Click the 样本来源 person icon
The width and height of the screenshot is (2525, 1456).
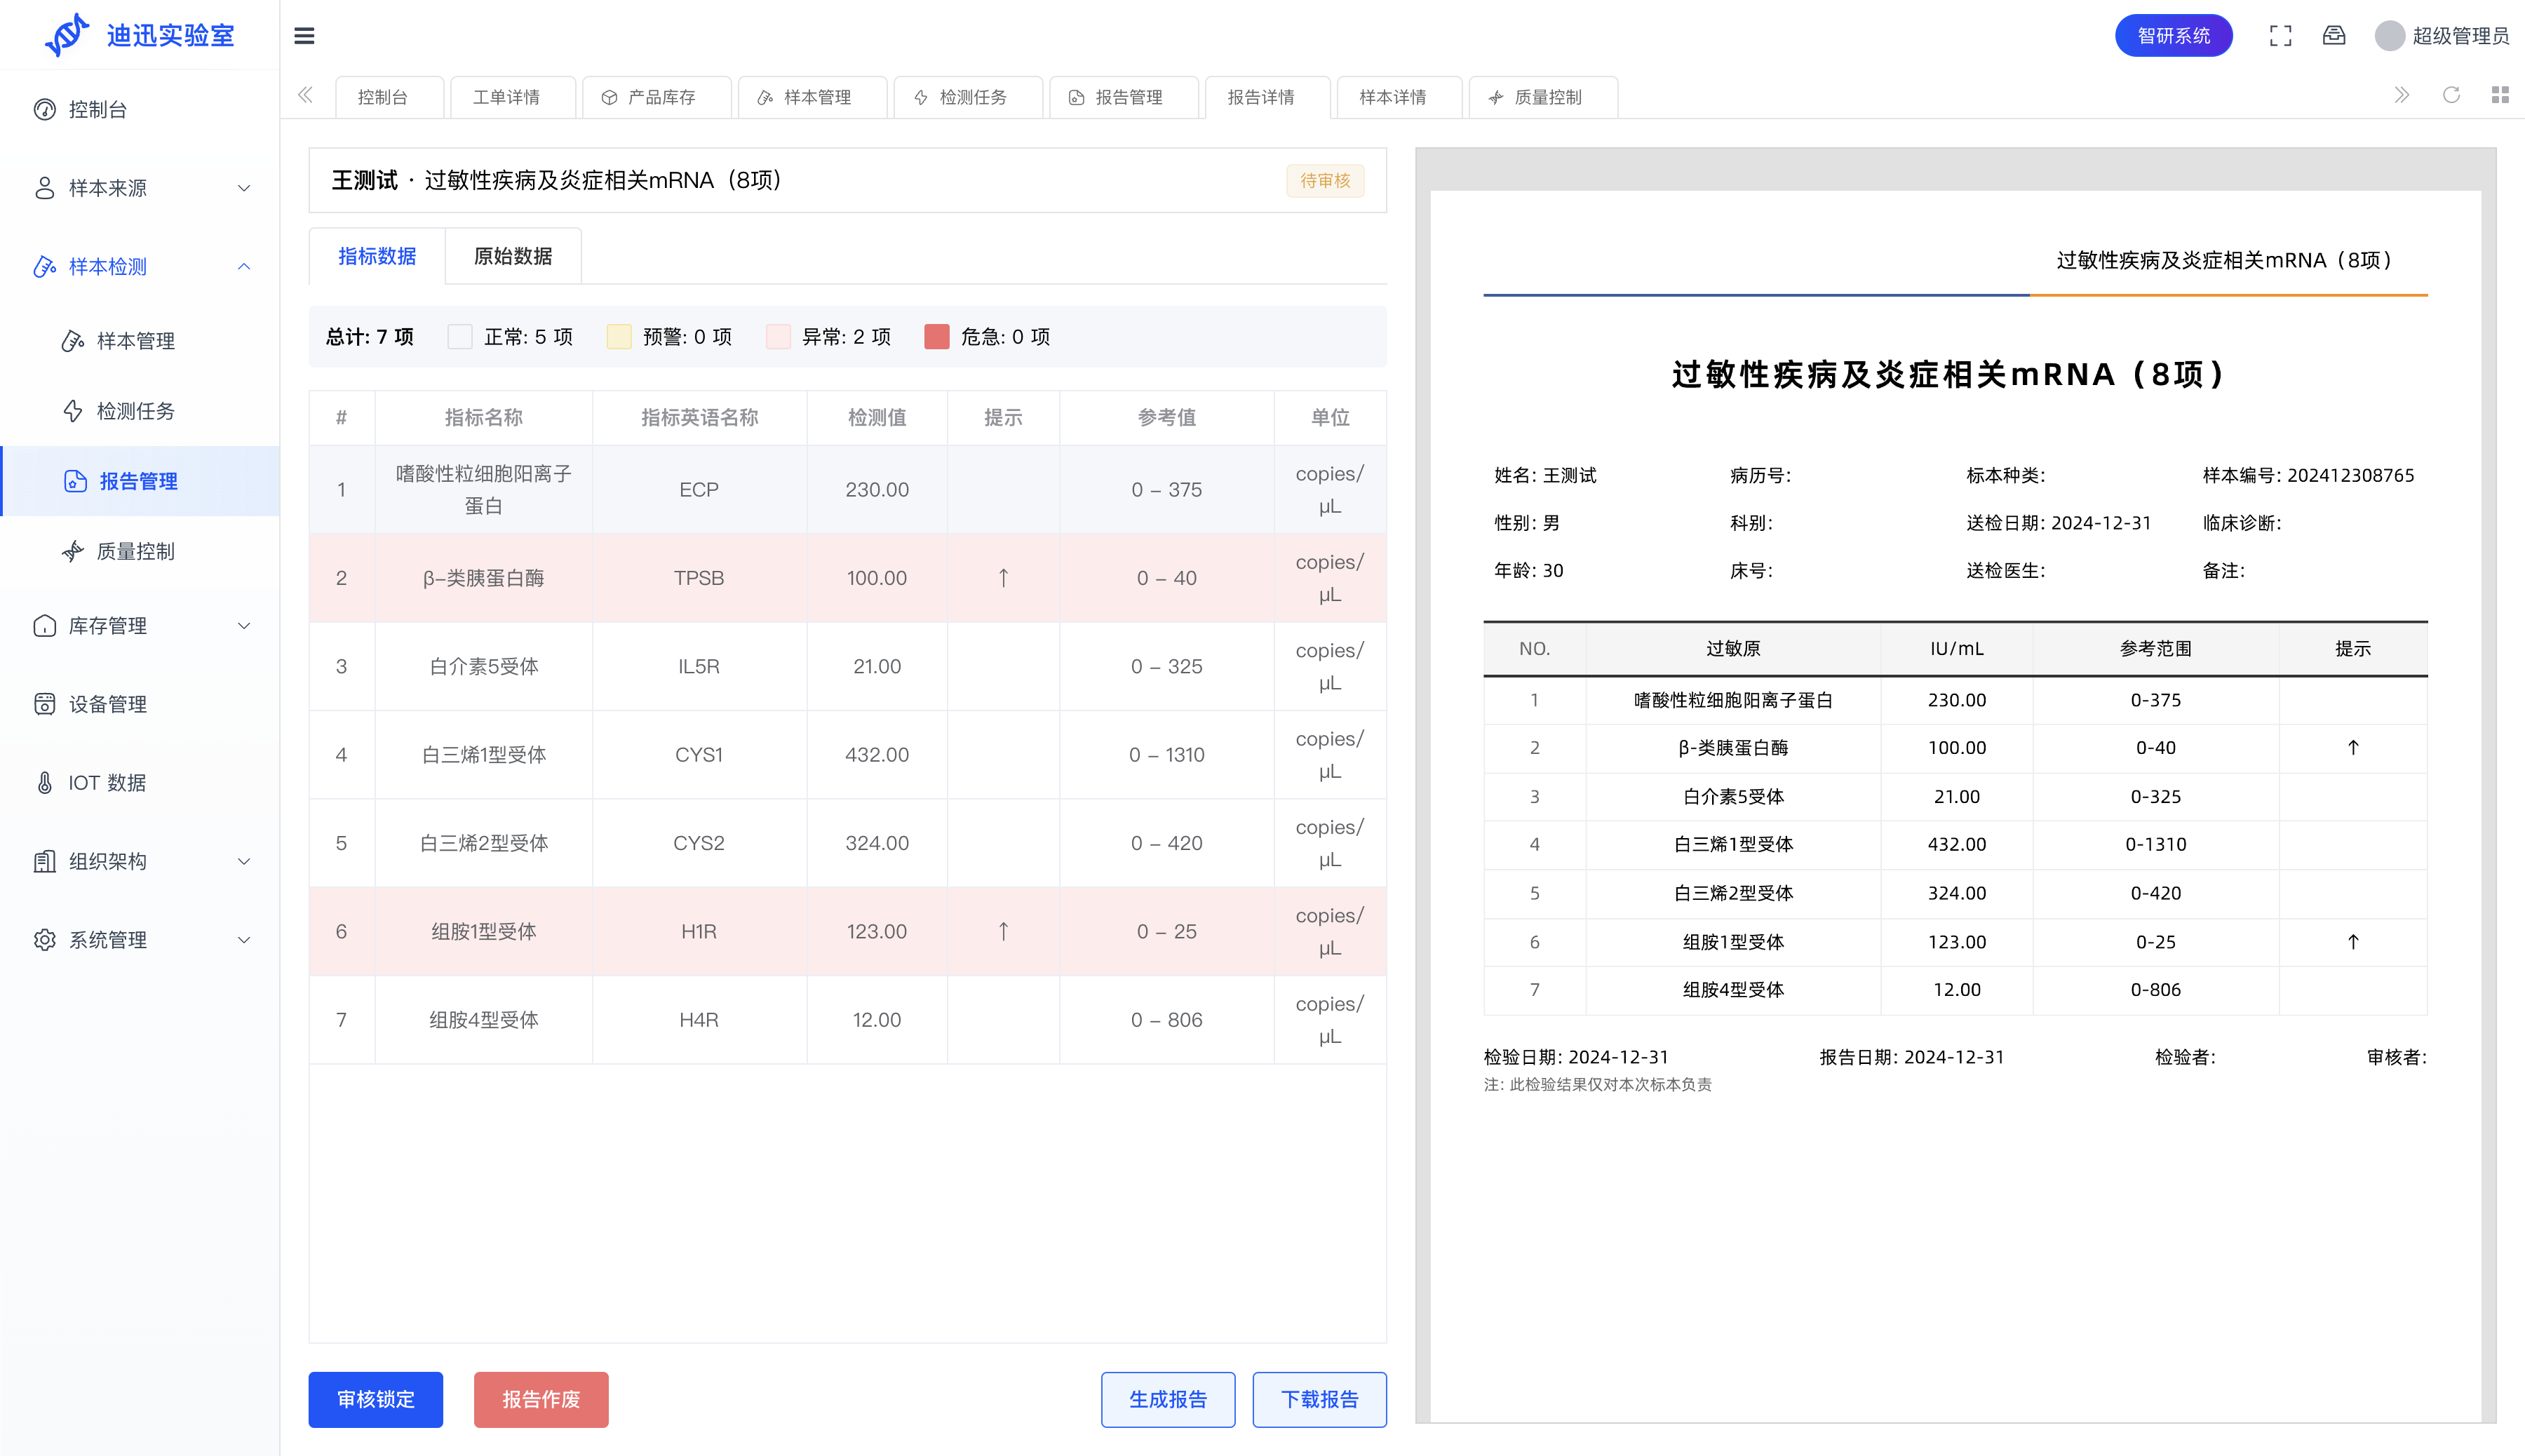(45, 188)
